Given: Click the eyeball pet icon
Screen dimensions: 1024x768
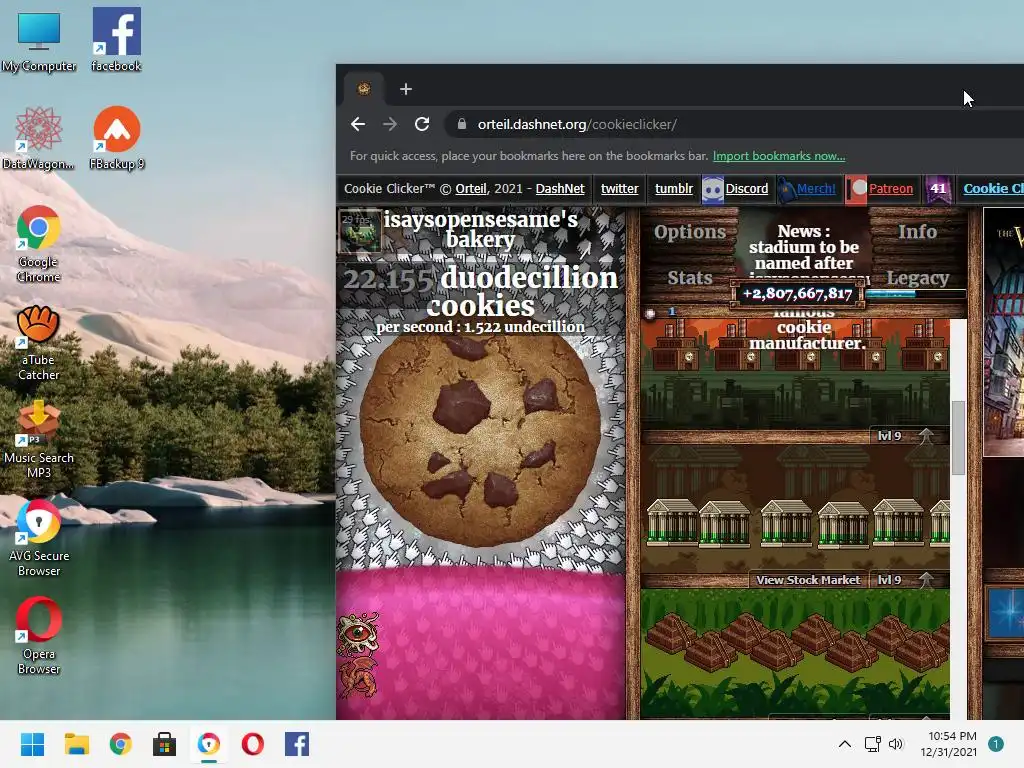Looking at the screenshot, I should 359,632.
